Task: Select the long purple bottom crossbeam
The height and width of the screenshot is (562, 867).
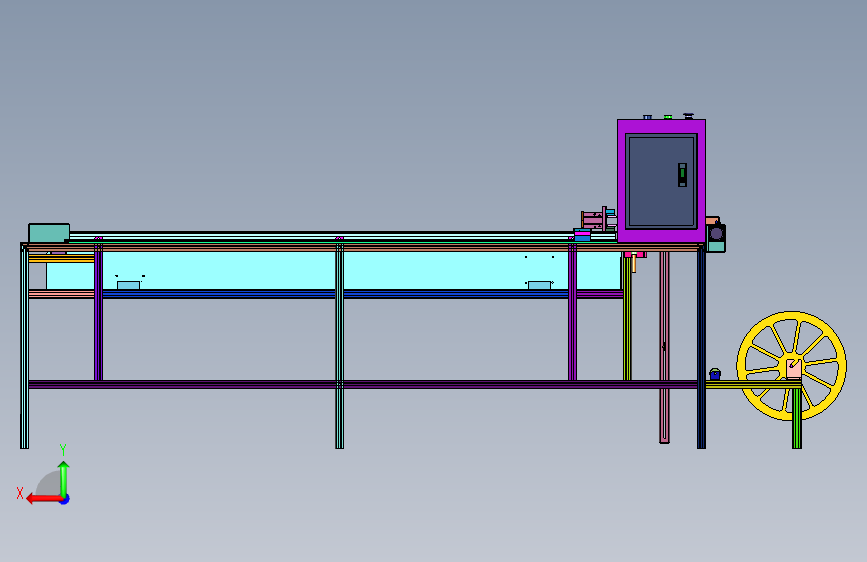Action: tap(362, 384)
